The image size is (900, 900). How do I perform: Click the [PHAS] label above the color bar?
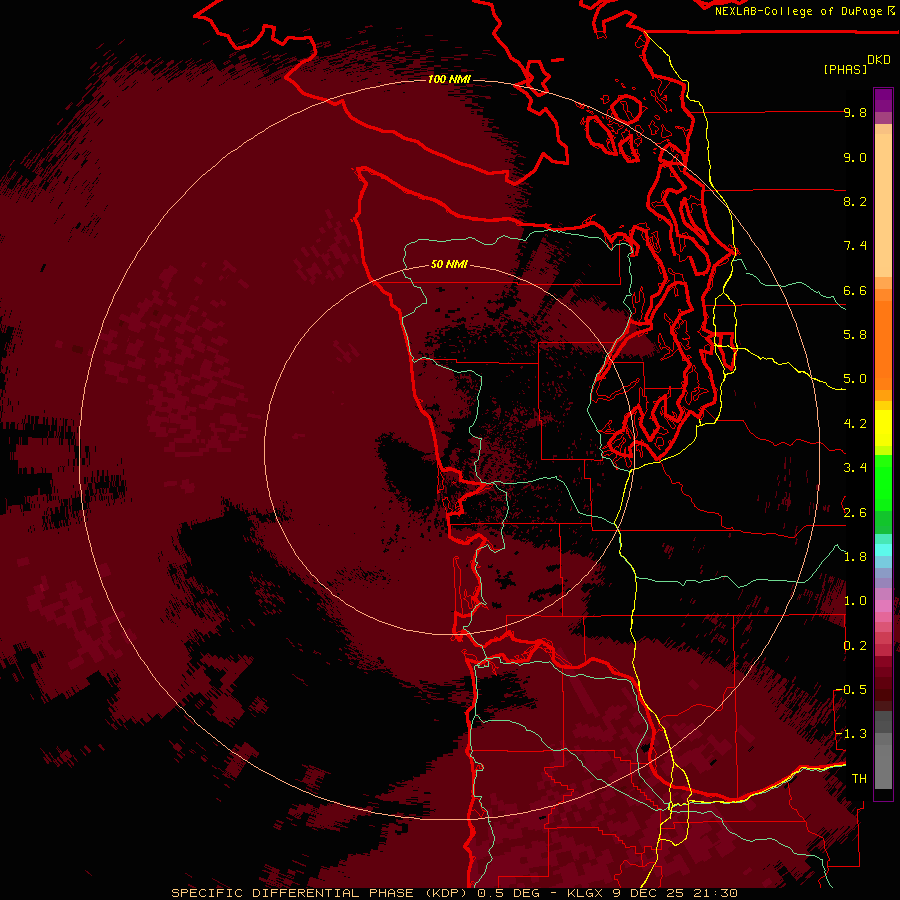(x=845, y=69)
